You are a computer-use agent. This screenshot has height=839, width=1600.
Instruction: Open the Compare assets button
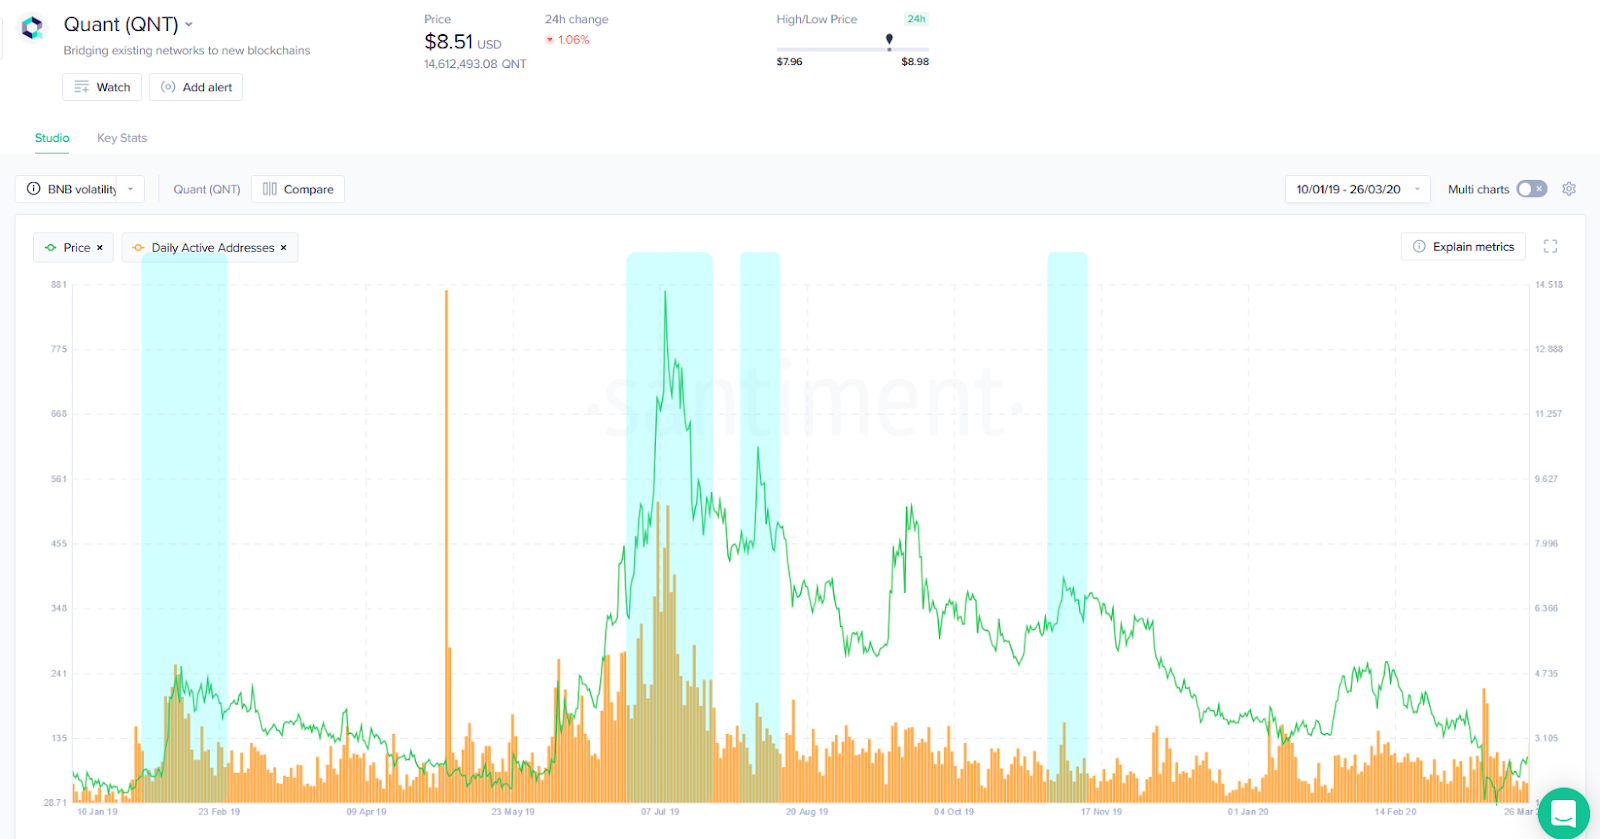click(298, 189)
